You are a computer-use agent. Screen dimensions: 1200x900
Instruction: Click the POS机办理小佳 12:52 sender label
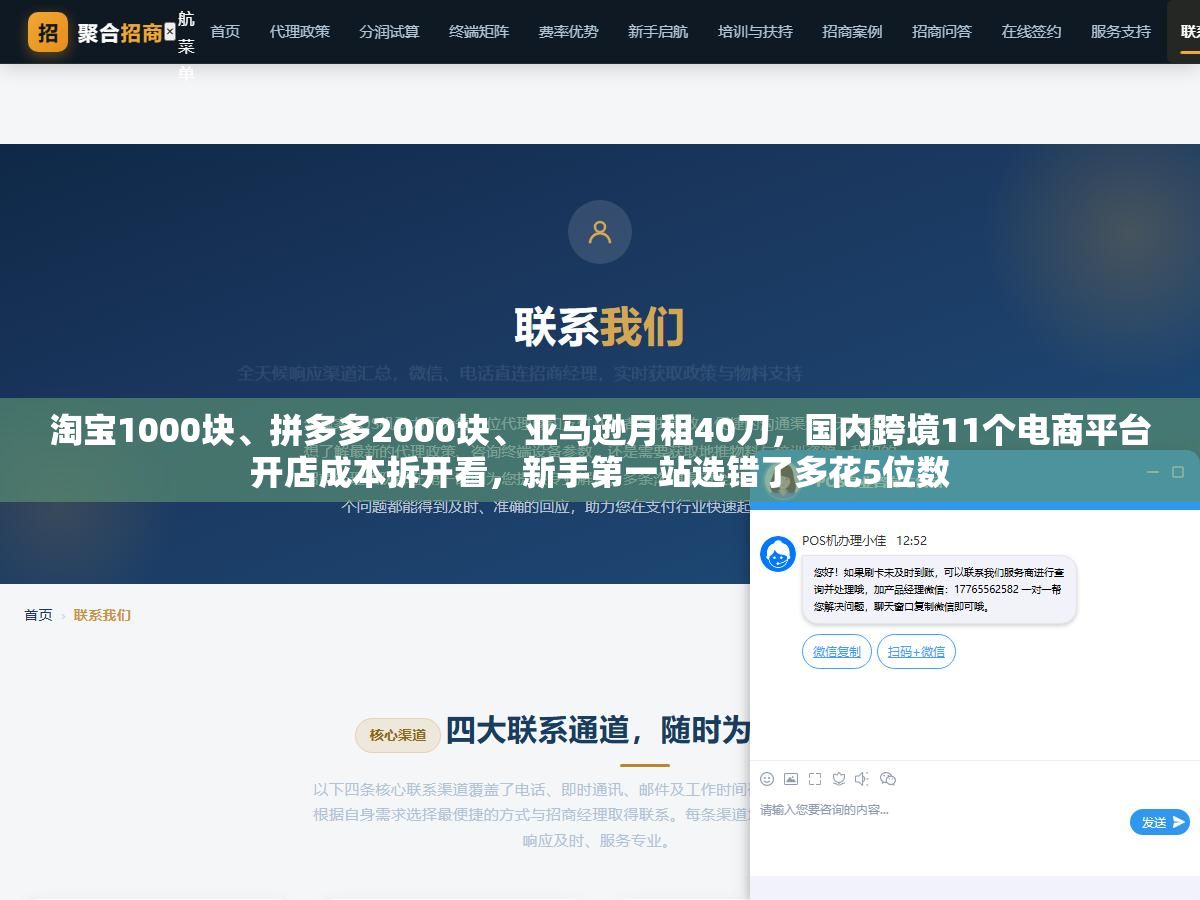point(864,540)
